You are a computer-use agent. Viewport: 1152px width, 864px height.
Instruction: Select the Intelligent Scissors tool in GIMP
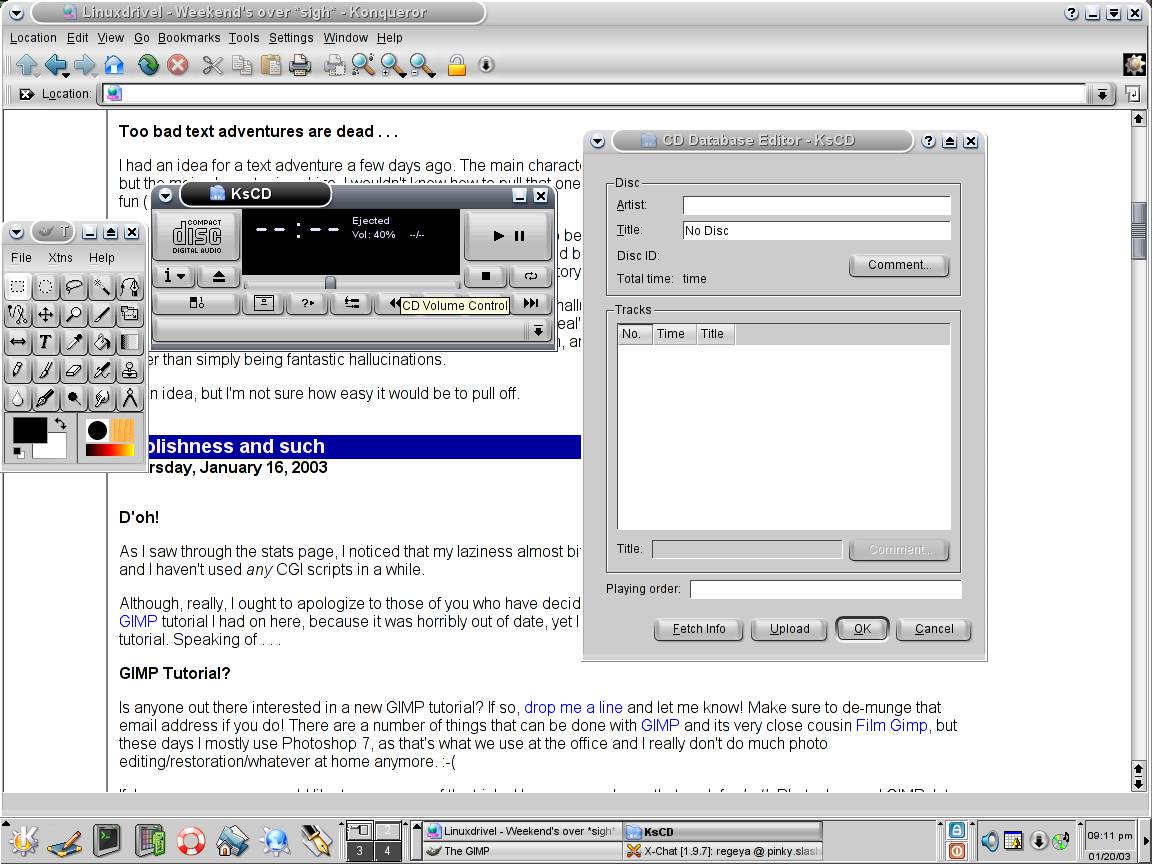(x=18, y=314)
